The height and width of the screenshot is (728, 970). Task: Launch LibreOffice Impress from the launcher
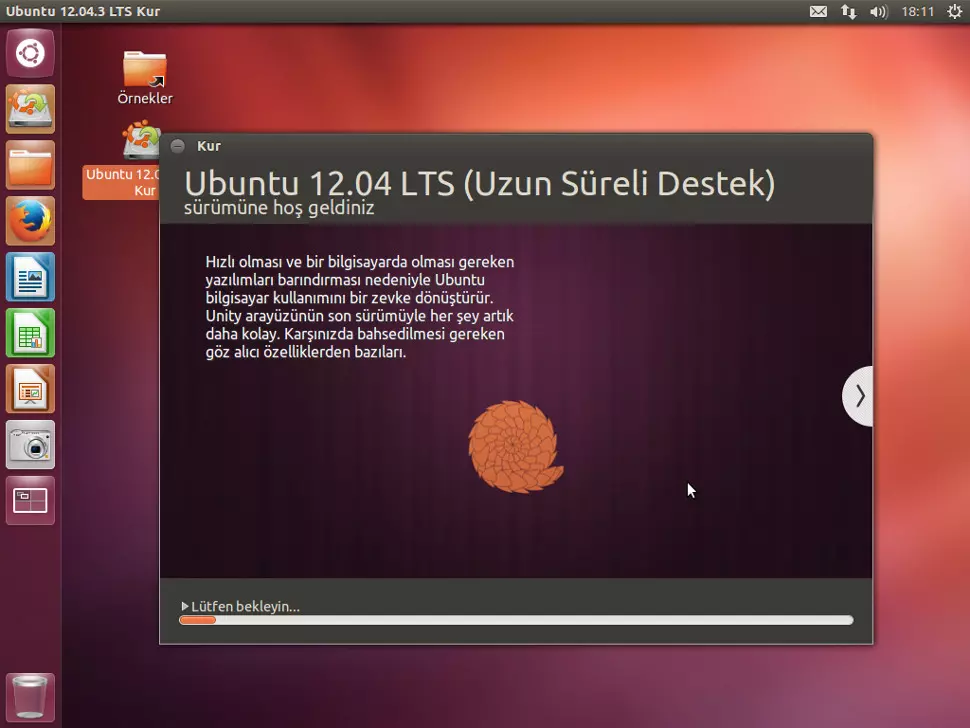tap(30, 389)
